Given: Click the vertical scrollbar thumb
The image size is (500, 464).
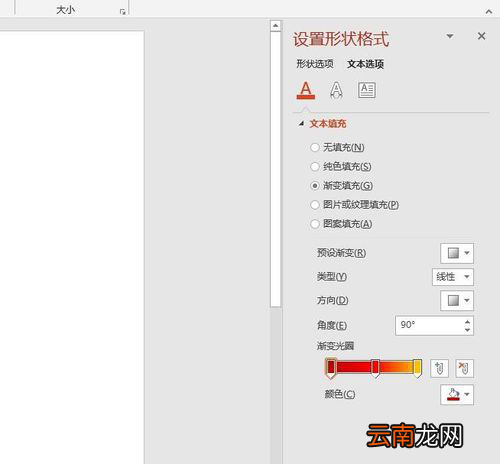Looking at the screenshot, I should tap(275, 169).
